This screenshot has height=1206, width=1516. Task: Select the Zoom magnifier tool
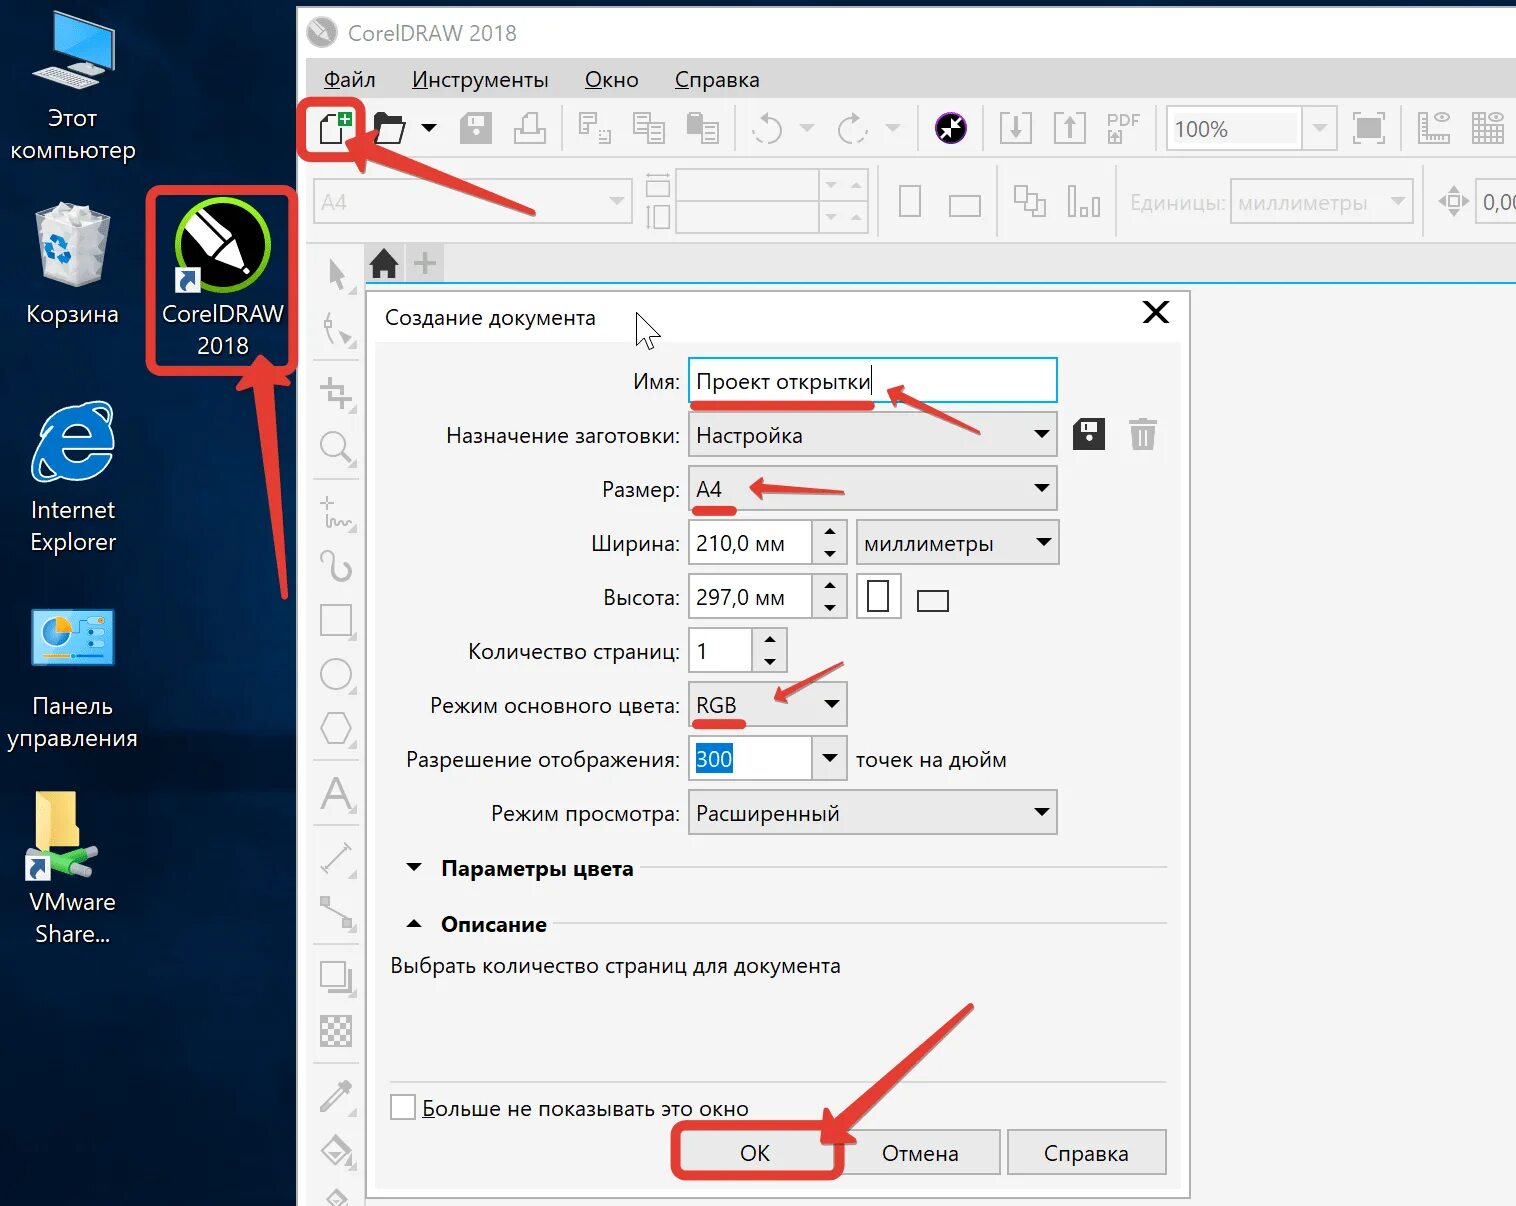click(x=337, y=448)
